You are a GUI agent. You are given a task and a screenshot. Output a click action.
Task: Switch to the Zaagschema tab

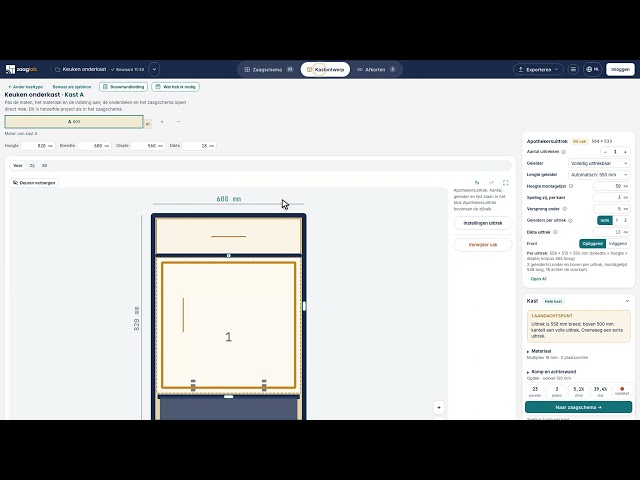268,69
